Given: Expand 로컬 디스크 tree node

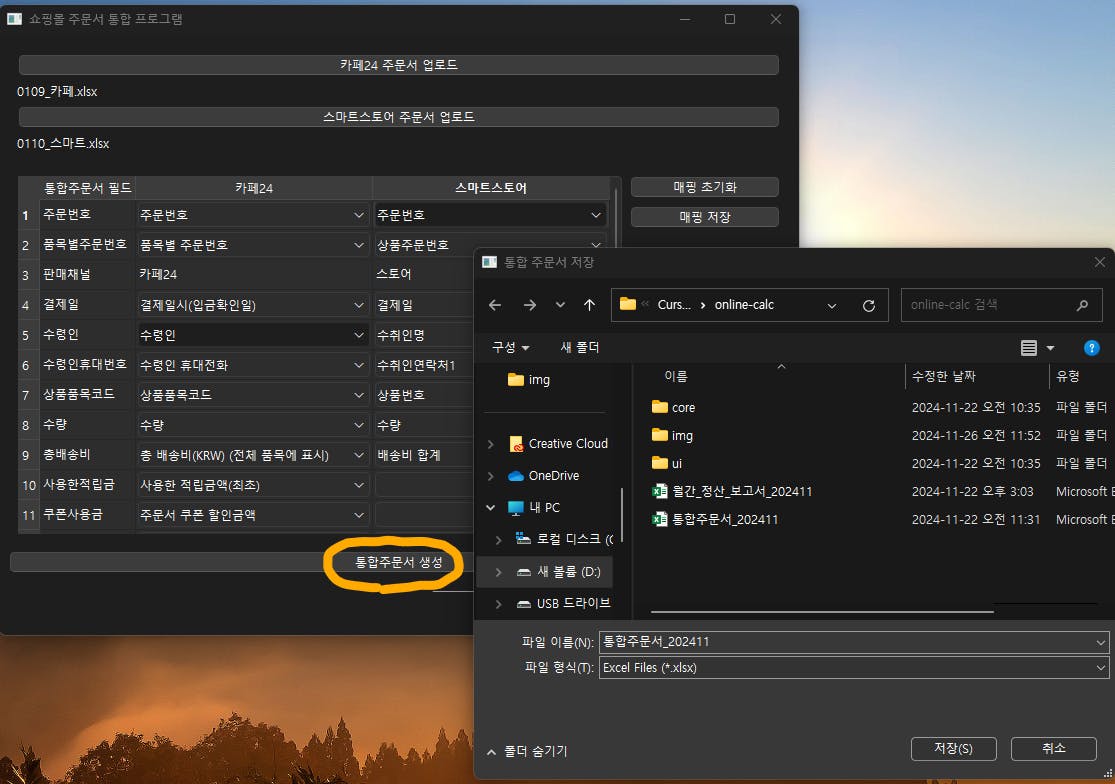Looking at the screenshot, I should click(498, 539).
